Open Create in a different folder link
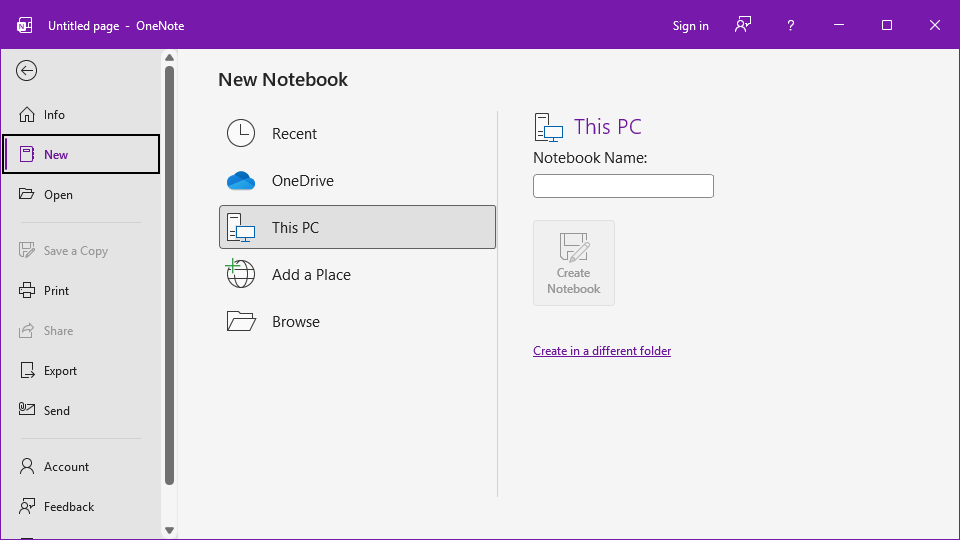The height and width of the screenshot is (540, 960). pyautogui.click(x=602, y=351)
